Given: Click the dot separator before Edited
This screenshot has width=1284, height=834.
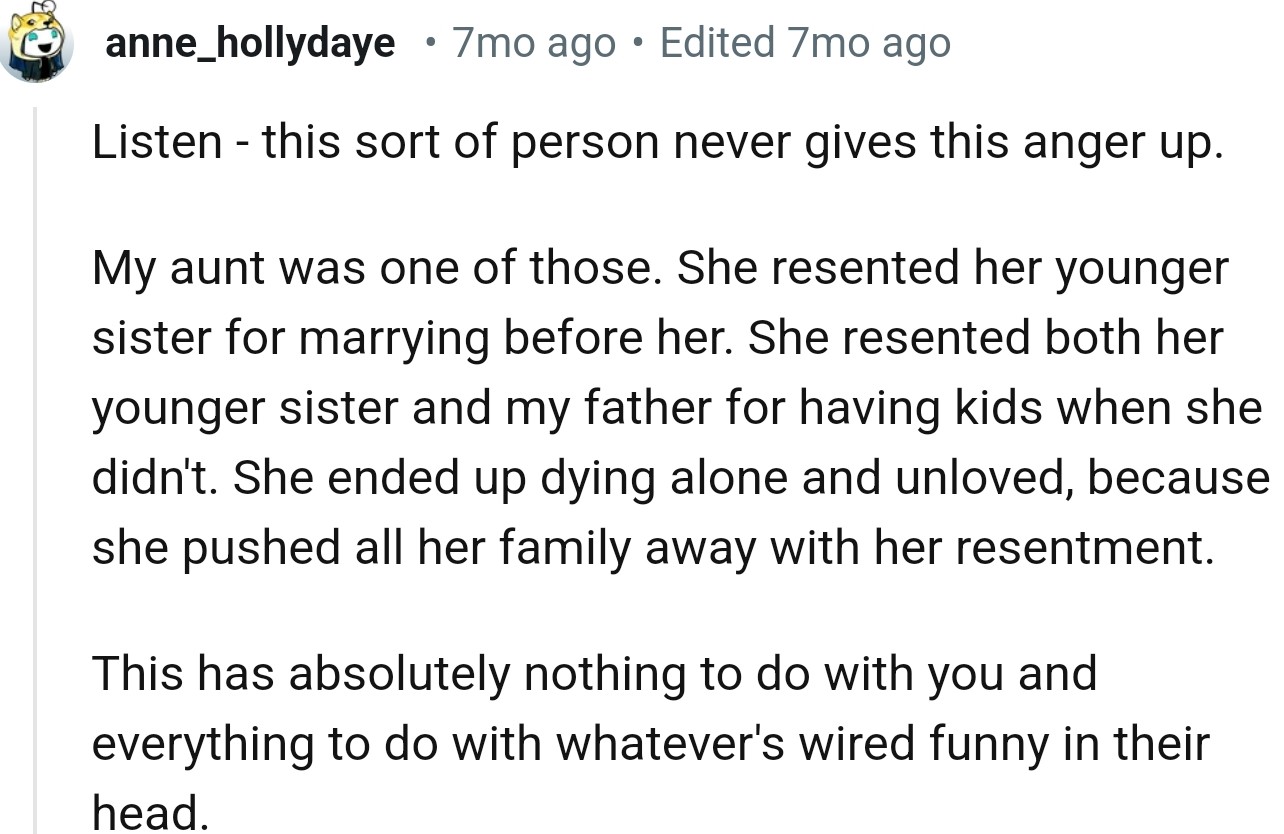Looking at the screenshot, I should click(637, 42).
